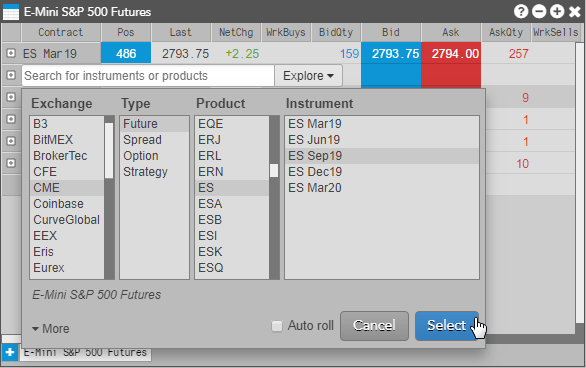Click the red Ask price 2794.00 cell
The image size is (586, 368).
451,53
